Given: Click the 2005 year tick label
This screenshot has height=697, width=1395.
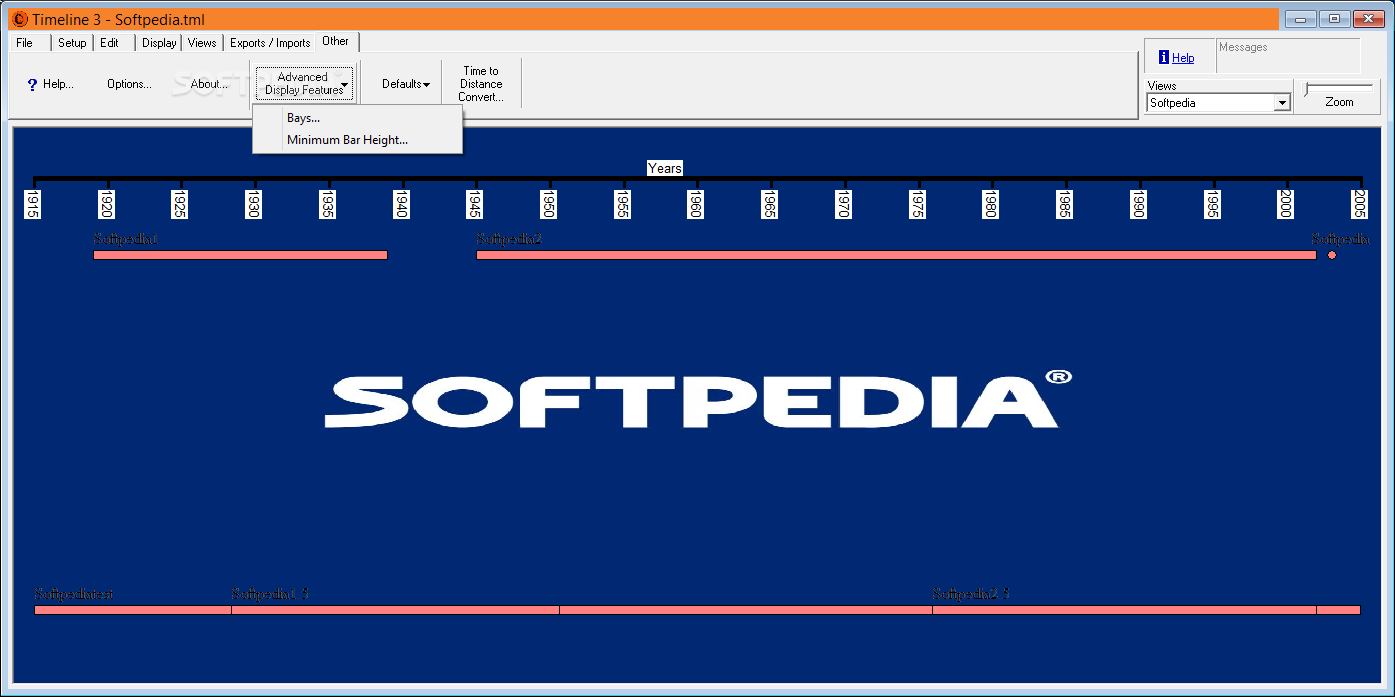Looking at the screenshot, I should (x=1359, y=204).
